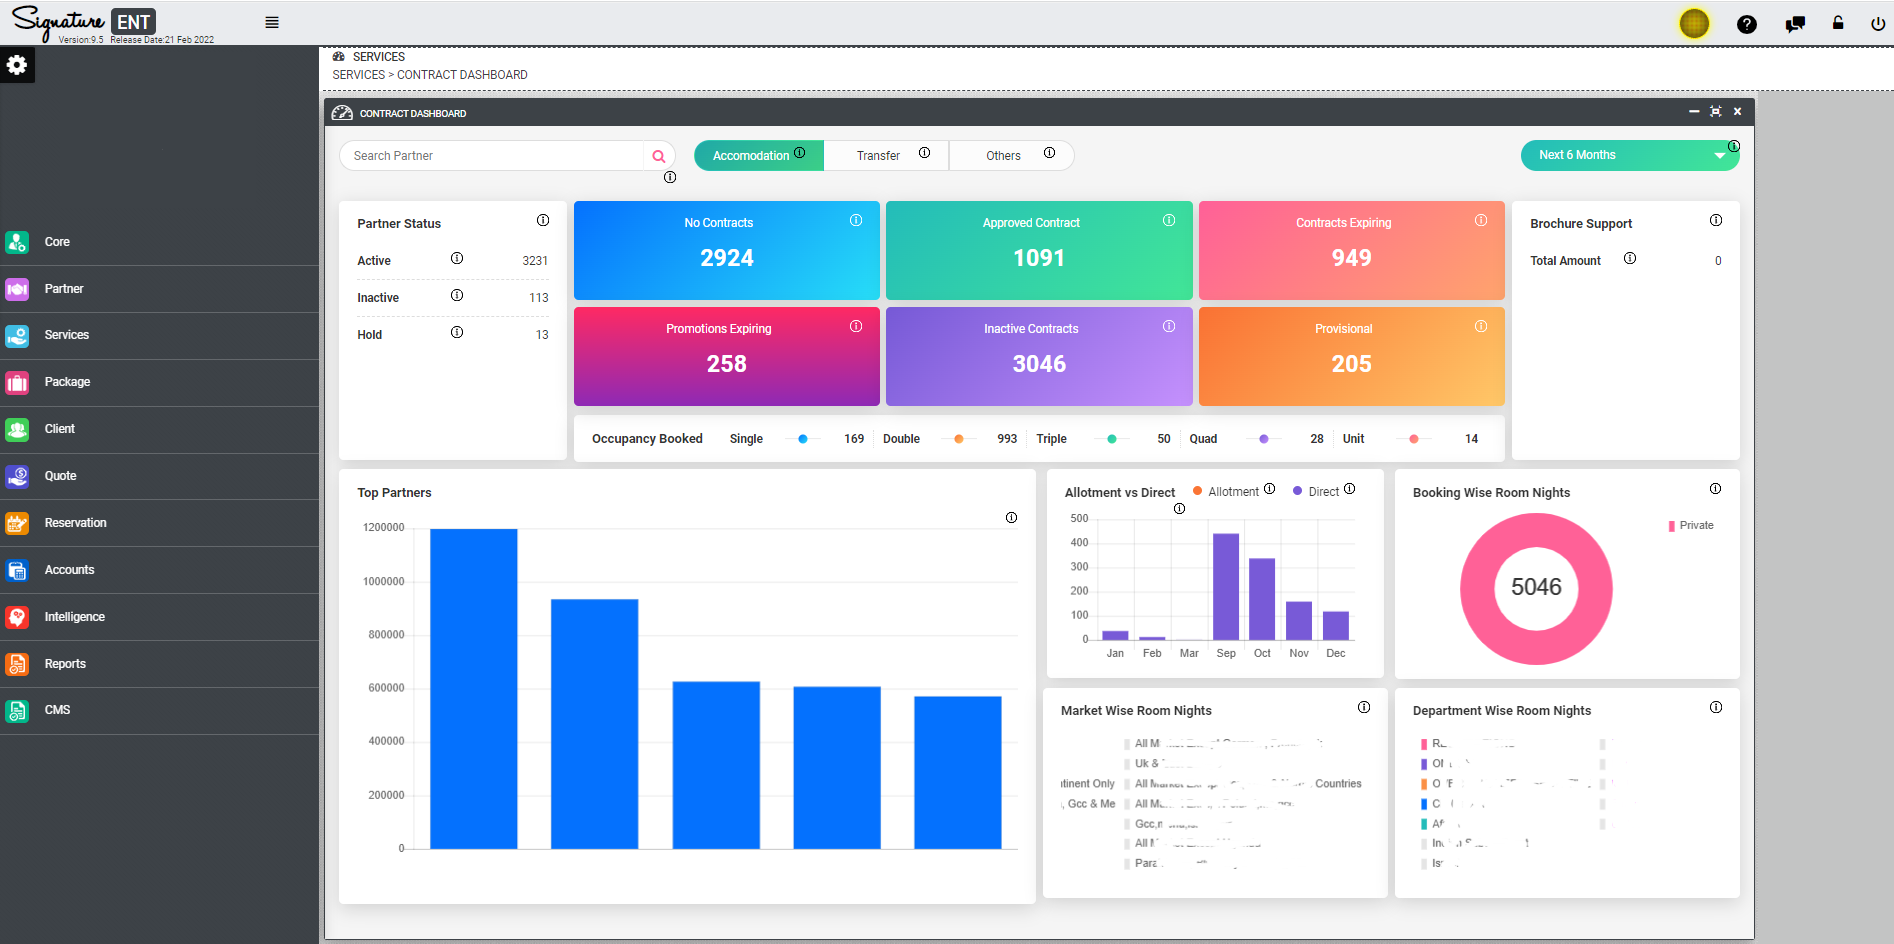Screen dimensions: 1894x944
Task: Expand the Reservation sidebar menu
Action: tap(75, 523)
